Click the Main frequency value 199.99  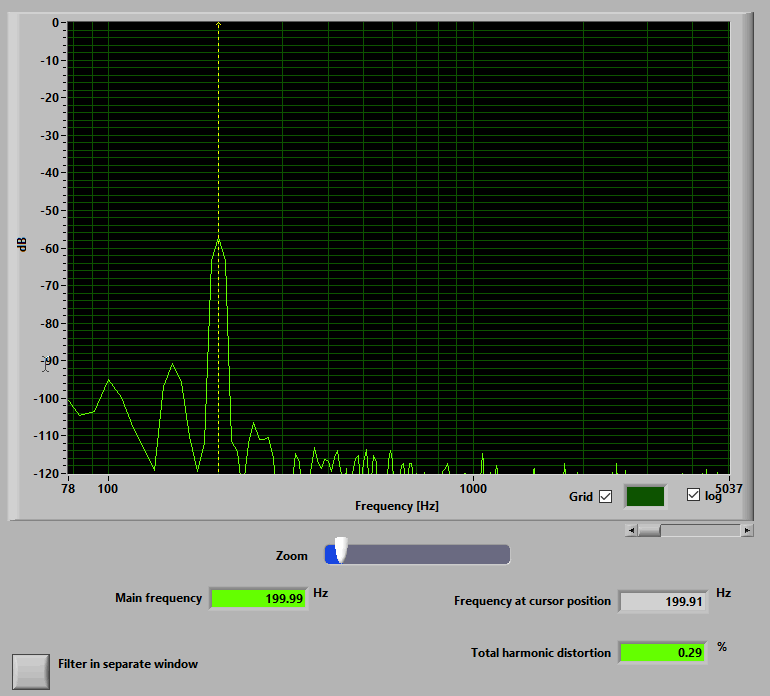point(258,599)
